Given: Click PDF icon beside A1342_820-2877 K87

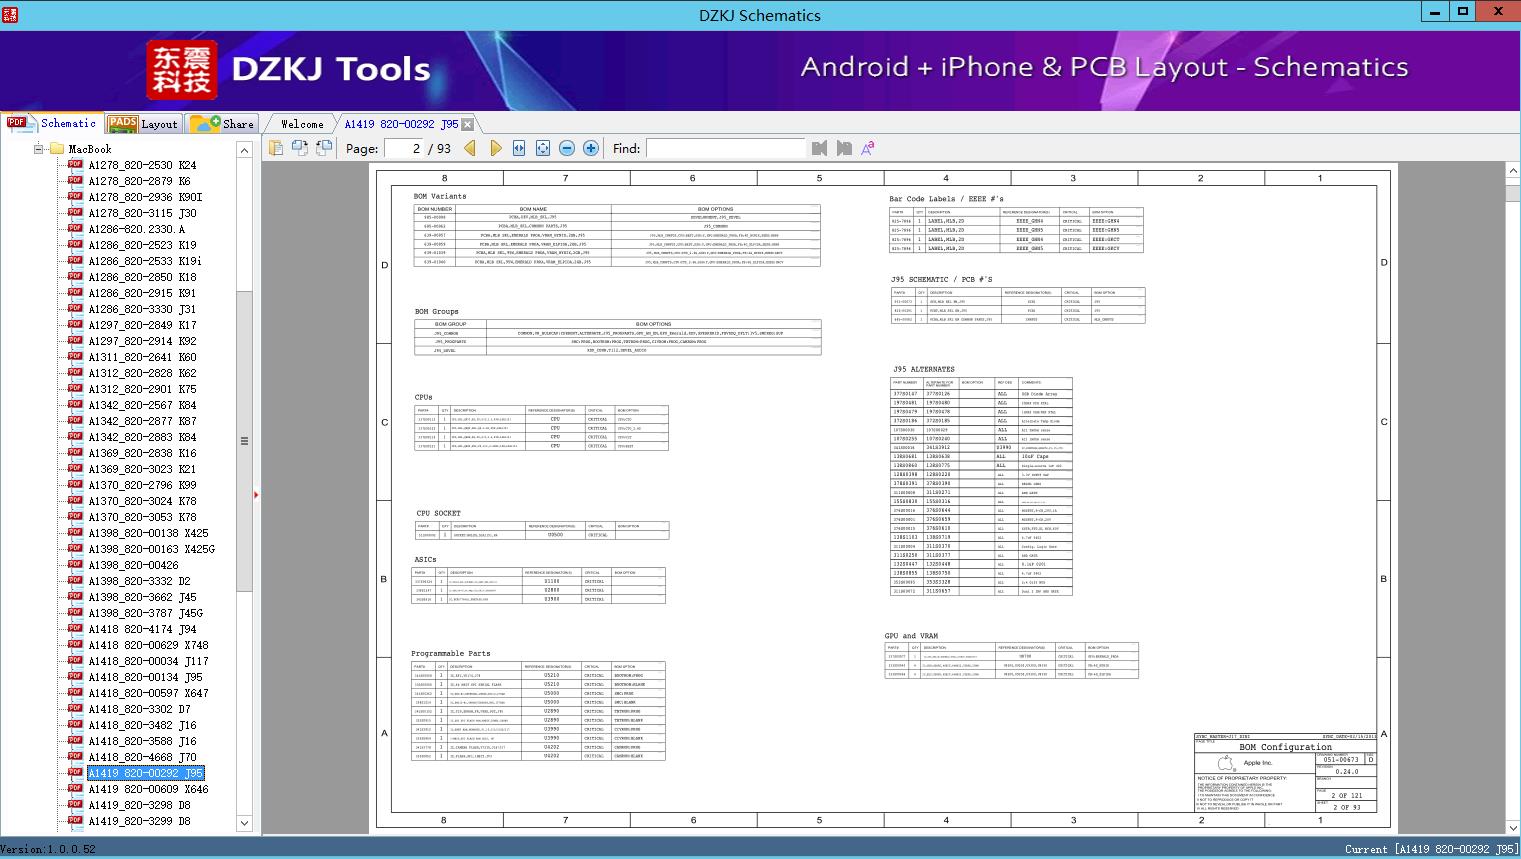Looking at the screenshot, I should tap(75, 420).
